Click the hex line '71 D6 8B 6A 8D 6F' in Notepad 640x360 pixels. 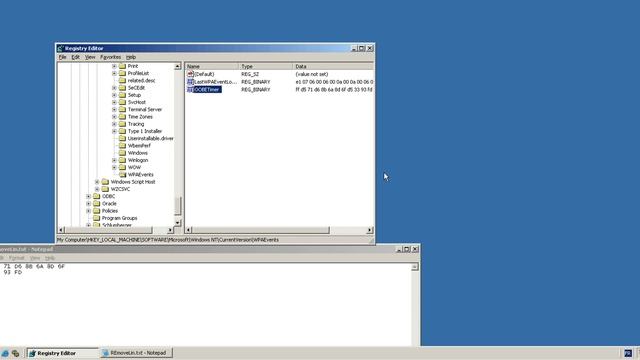click(34, 266)
